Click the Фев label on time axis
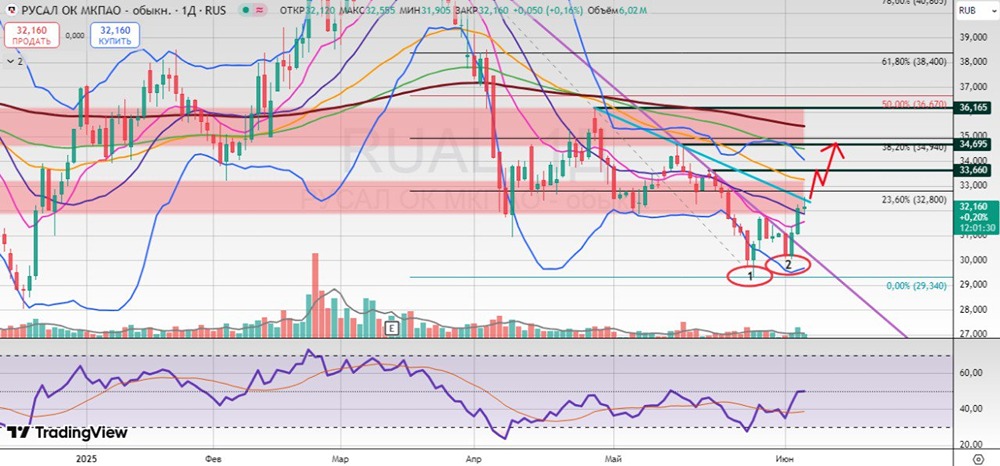The width and height of the screenshot is (1000, 466). click(214, 458)
